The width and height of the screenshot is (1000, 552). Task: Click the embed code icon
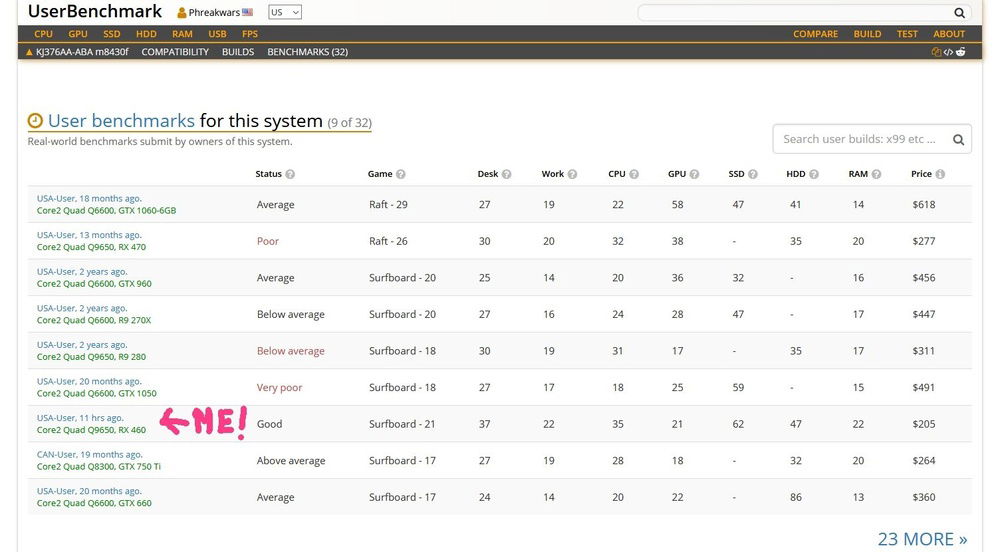pos(949,52)
